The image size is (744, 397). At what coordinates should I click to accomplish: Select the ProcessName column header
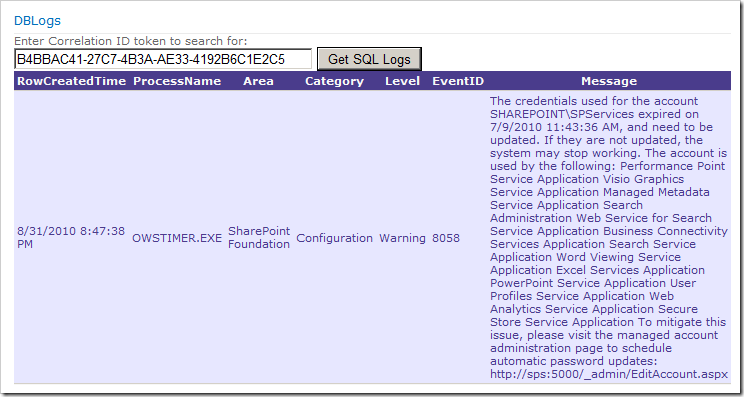177,81
